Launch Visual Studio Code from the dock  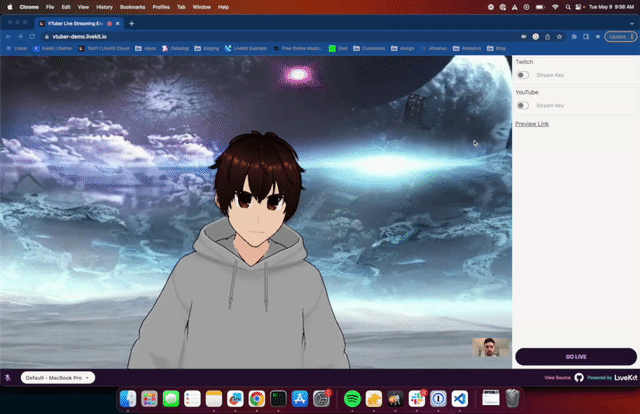(x=460, y=399)
